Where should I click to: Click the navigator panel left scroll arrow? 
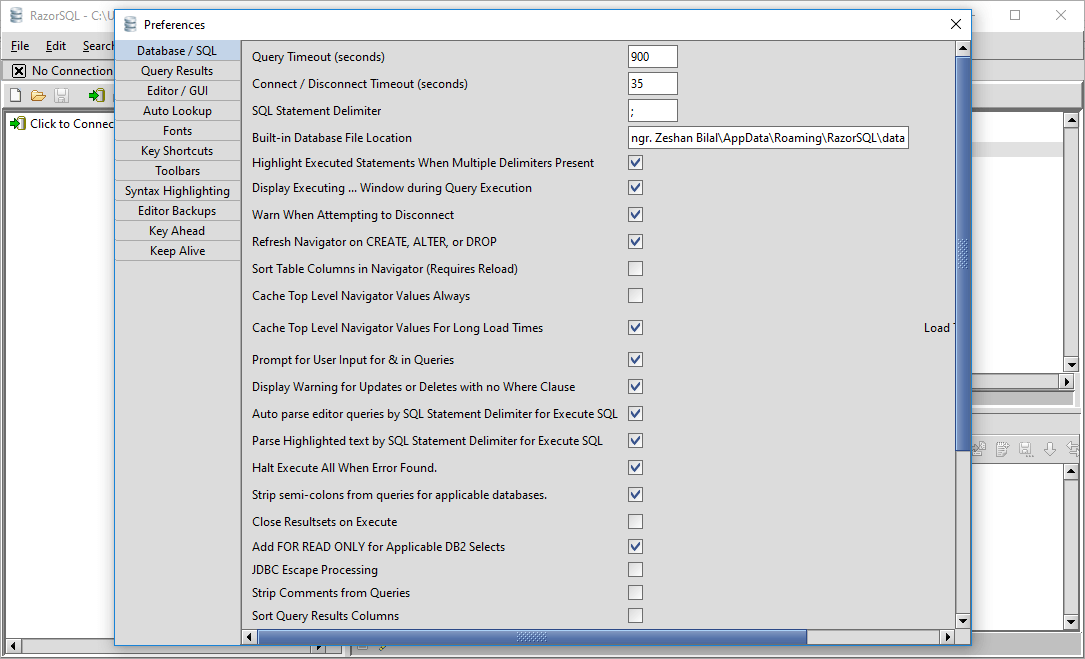coord(12,646)
